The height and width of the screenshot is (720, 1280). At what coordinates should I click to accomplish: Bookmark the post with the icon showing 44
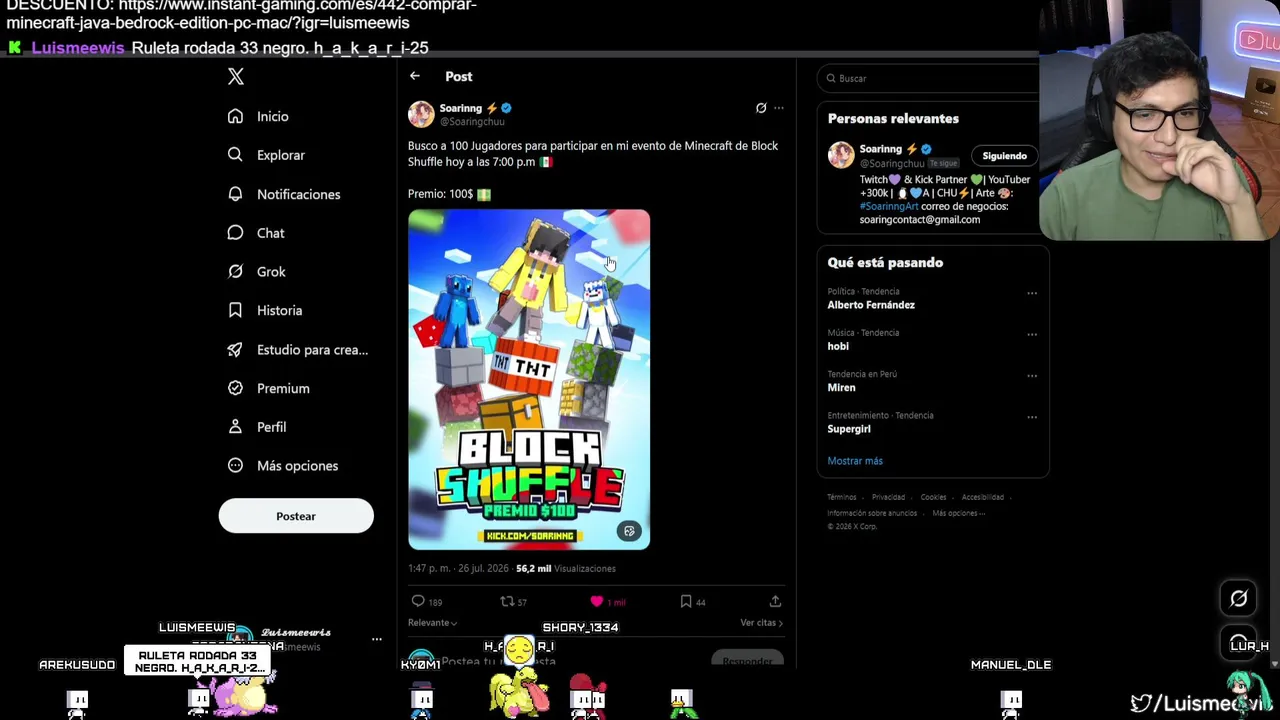point(686,601)
